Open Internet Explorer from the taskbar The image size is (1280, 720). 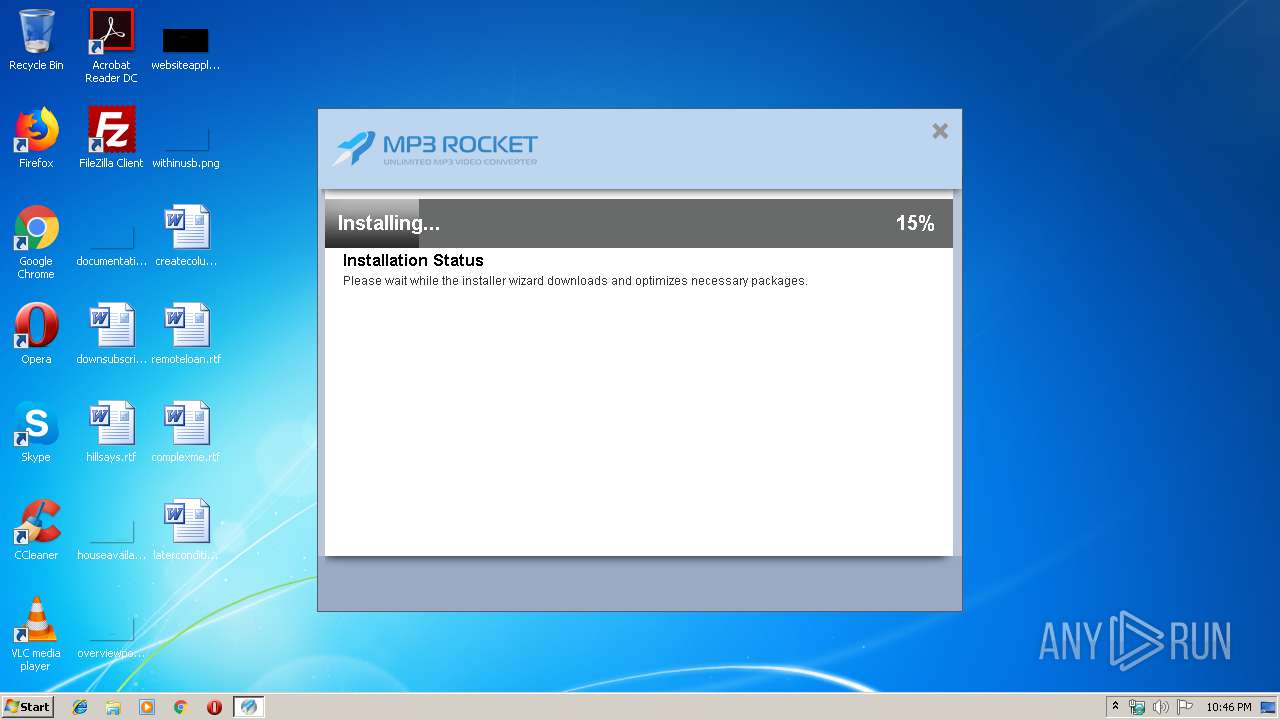tap(80, 707)
